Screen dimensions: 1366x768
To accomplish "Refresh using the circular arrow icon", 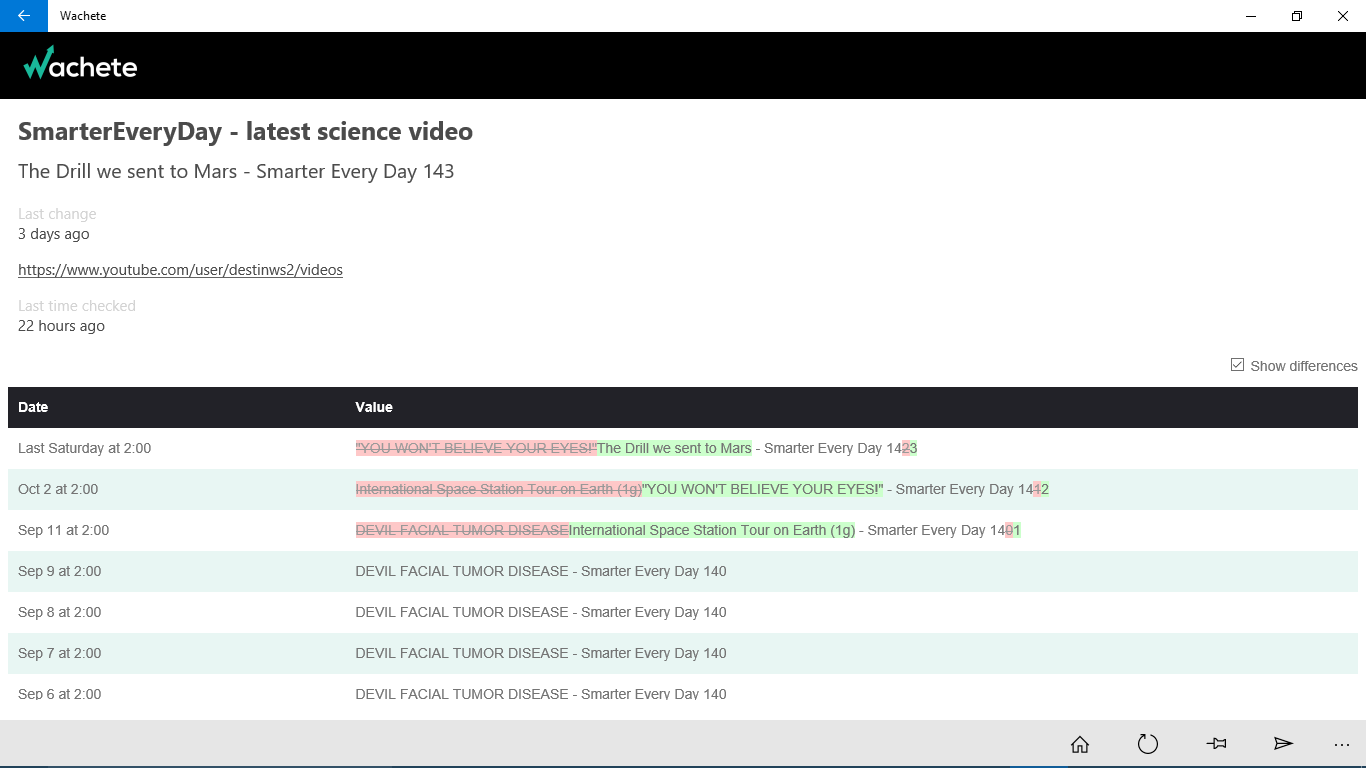I will point(1148,744).
